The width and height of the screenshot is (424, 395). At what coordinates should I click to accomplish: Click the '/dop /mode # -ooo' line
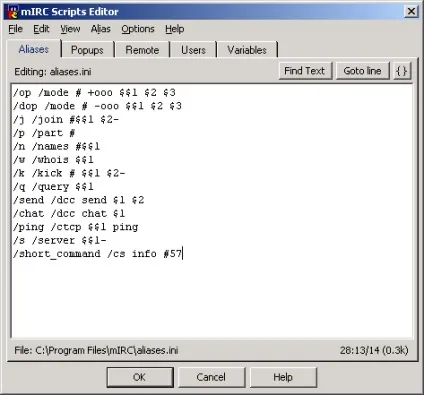point(97,106)
